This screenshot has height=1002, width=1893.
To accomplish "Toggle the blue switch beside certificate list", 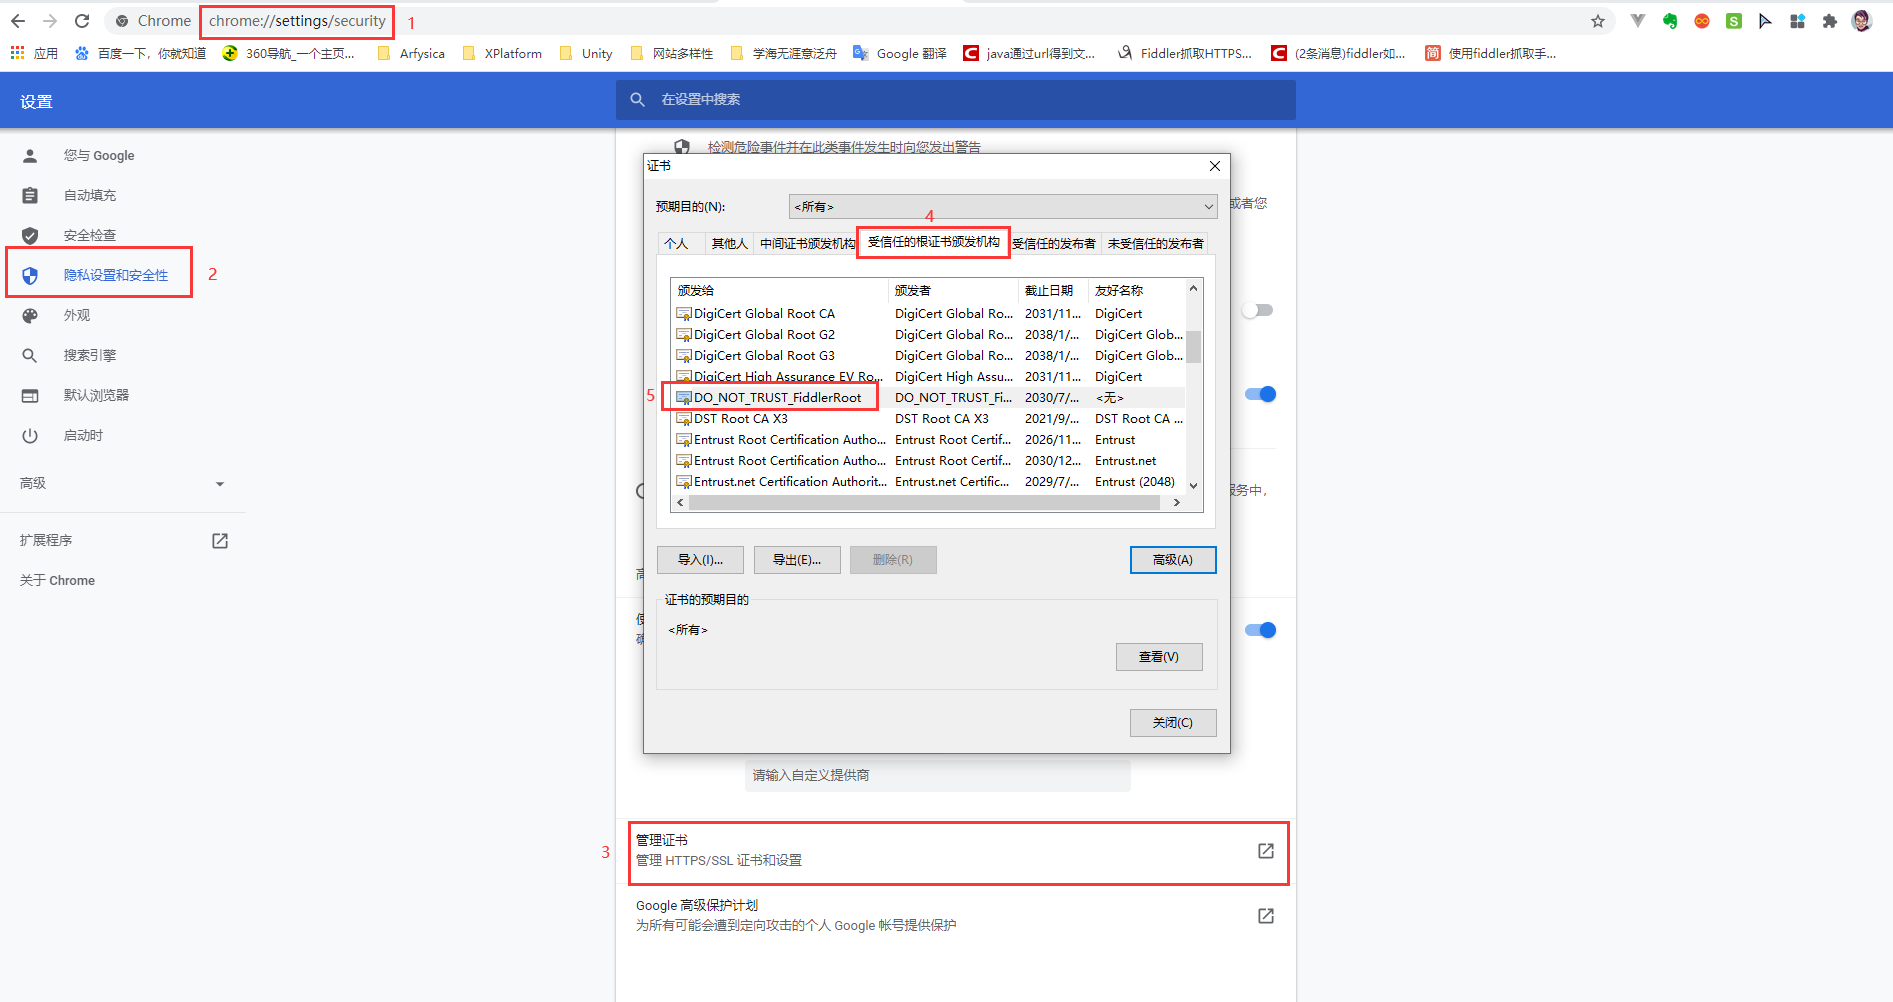I will 1260,394.
